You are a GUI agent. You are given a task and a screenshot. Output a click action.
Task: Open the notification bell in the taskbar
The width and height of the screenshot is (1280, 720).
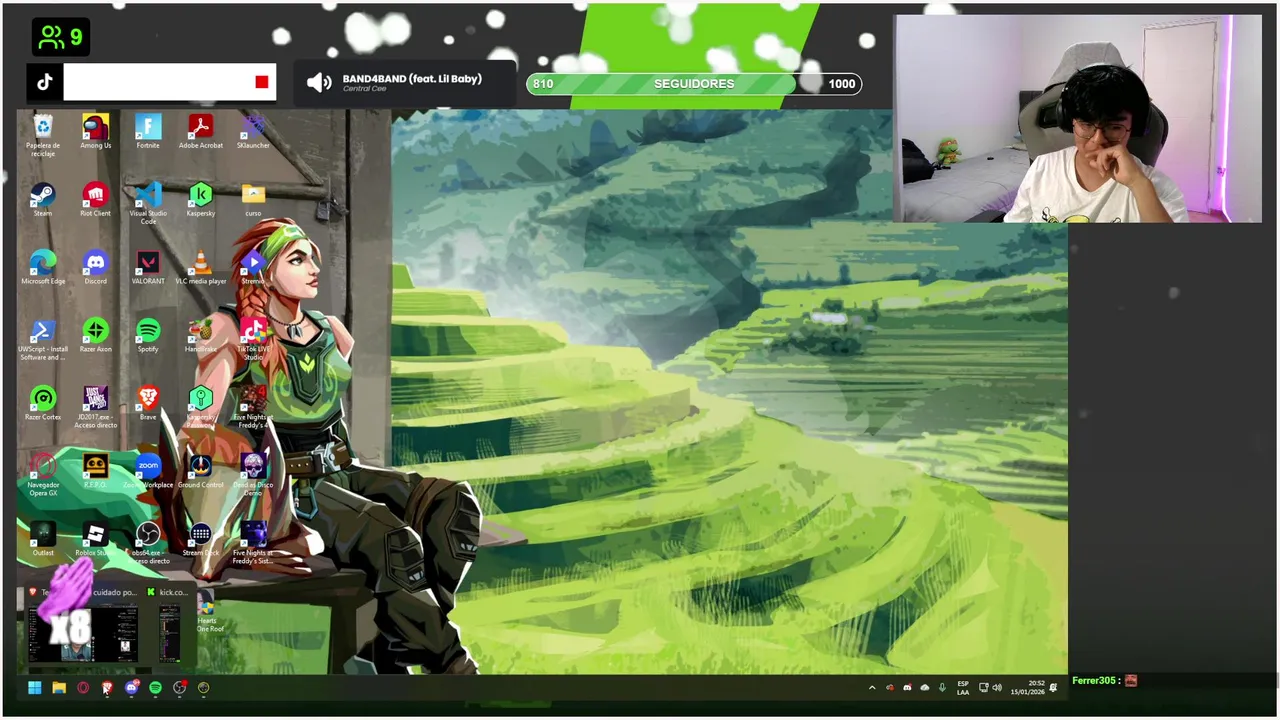pos(1053,687)
